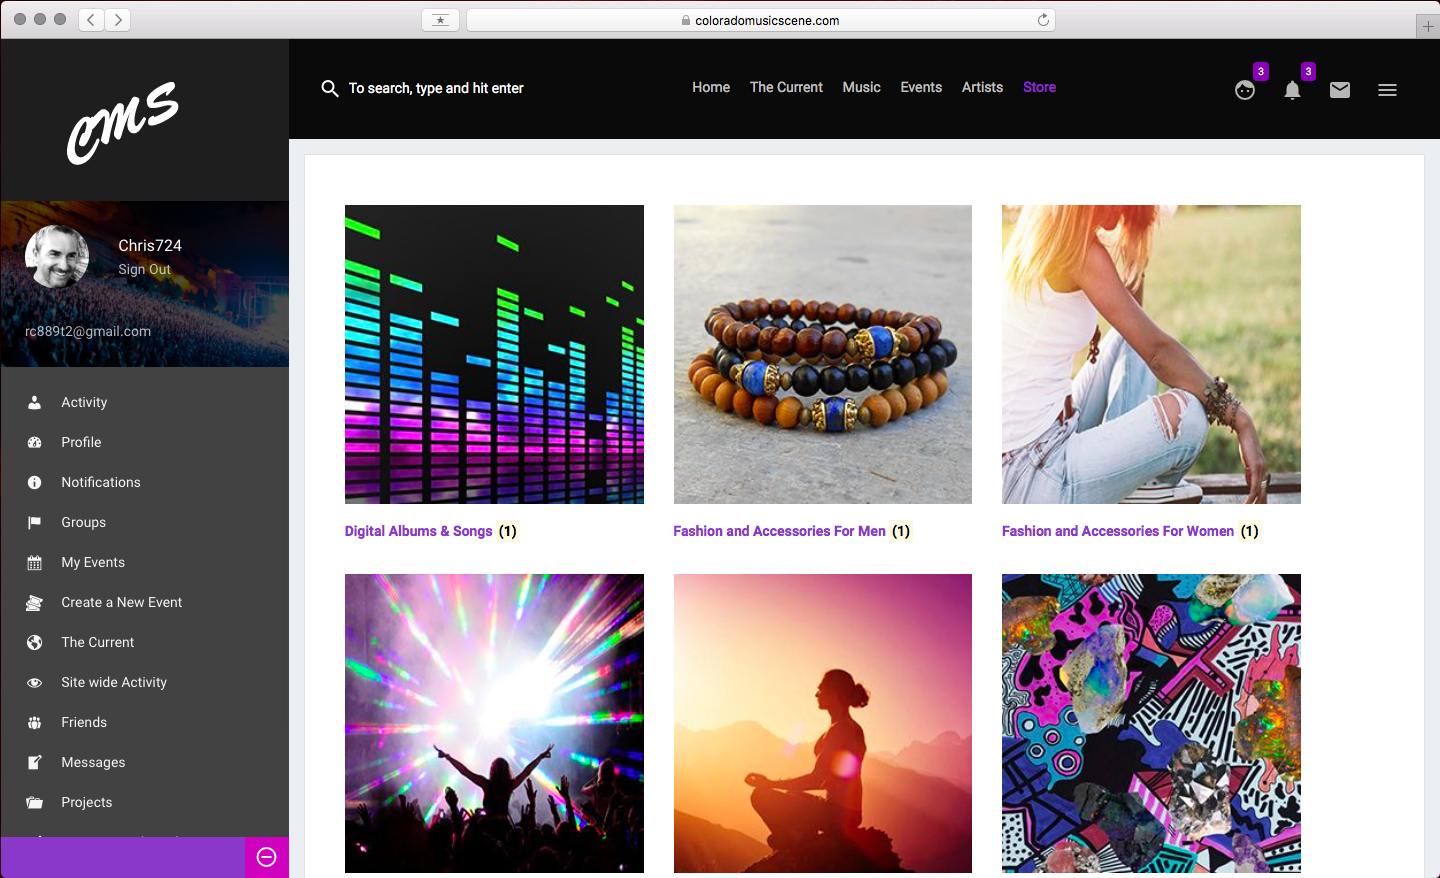Collapse the sidebar with purple minus button
This screenshot has height=878, width=1440.
267,857
